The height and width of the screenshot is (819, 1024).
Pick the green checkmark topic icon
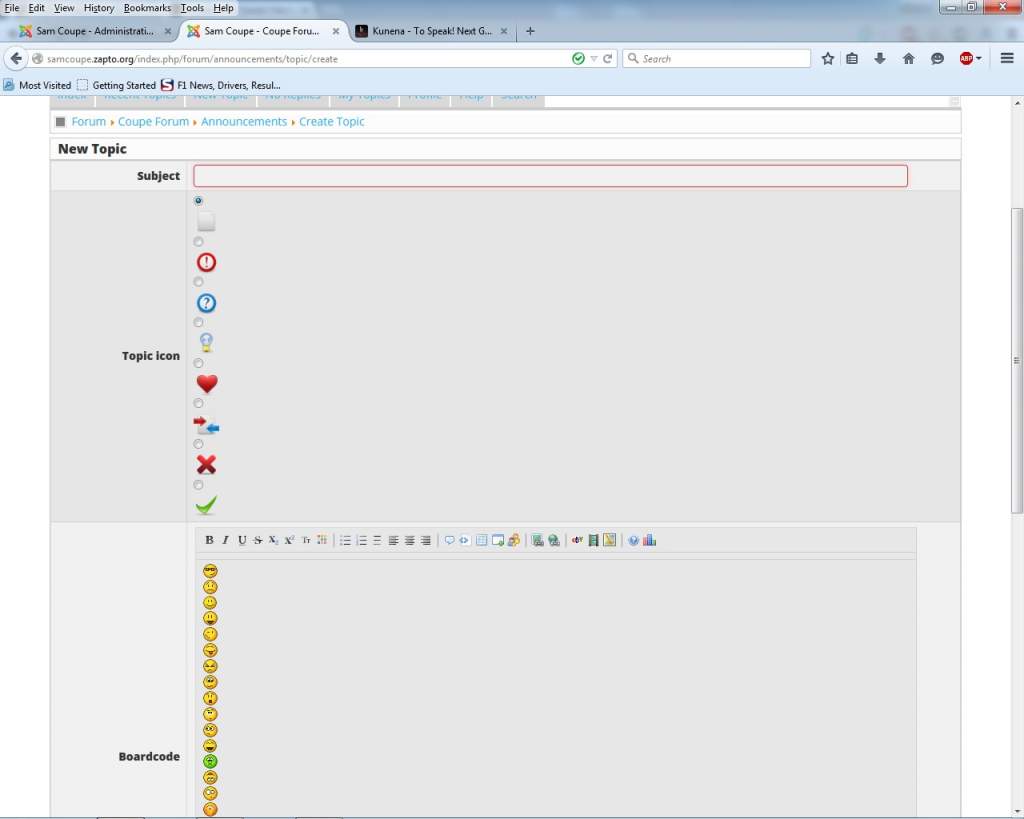point(198,485)
